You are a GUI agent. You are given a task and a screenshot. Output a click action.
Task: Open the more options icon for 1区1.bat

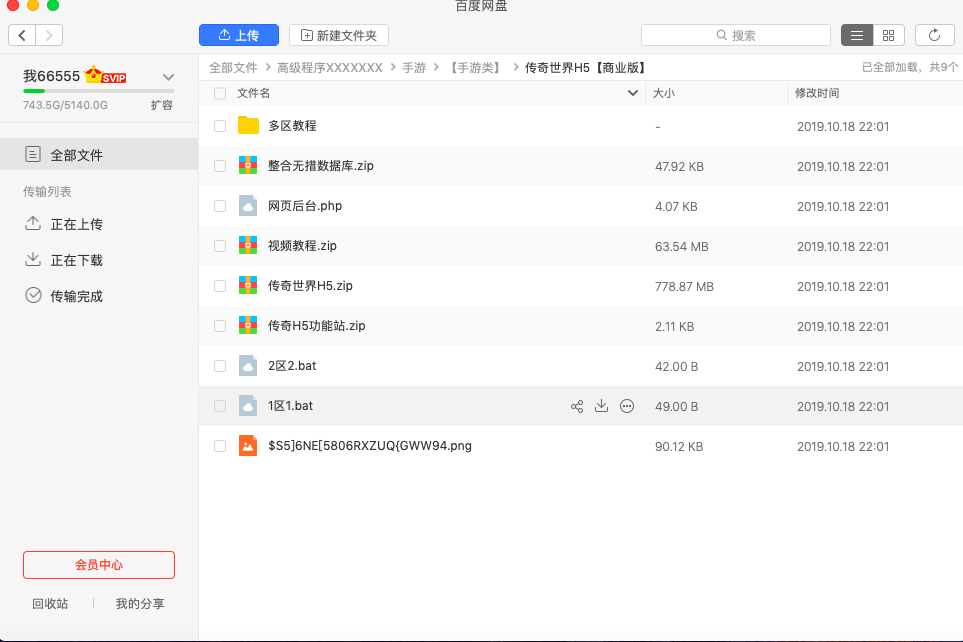[627, 406]
